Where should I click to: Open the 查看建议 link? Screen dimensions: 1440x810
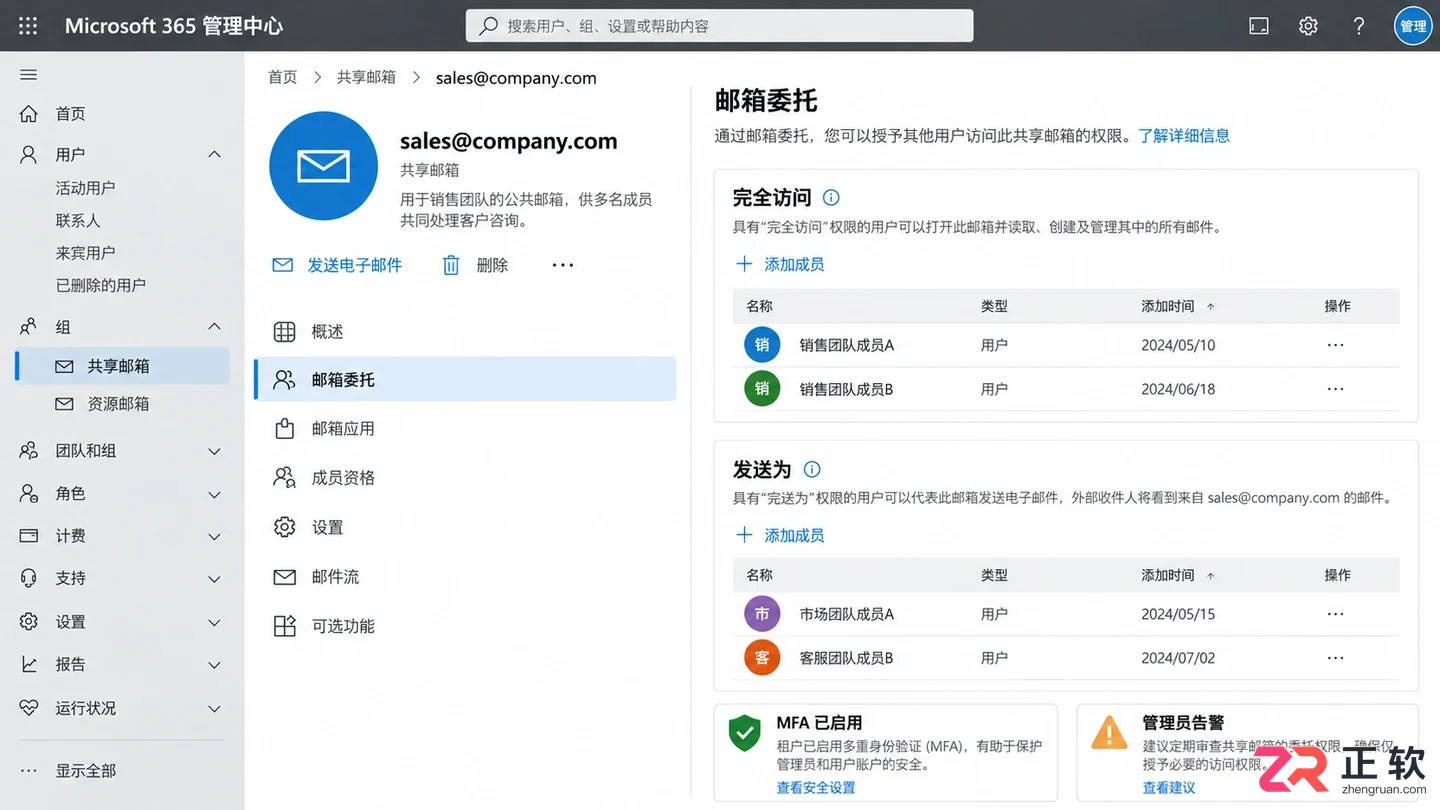coord(1169,788)
